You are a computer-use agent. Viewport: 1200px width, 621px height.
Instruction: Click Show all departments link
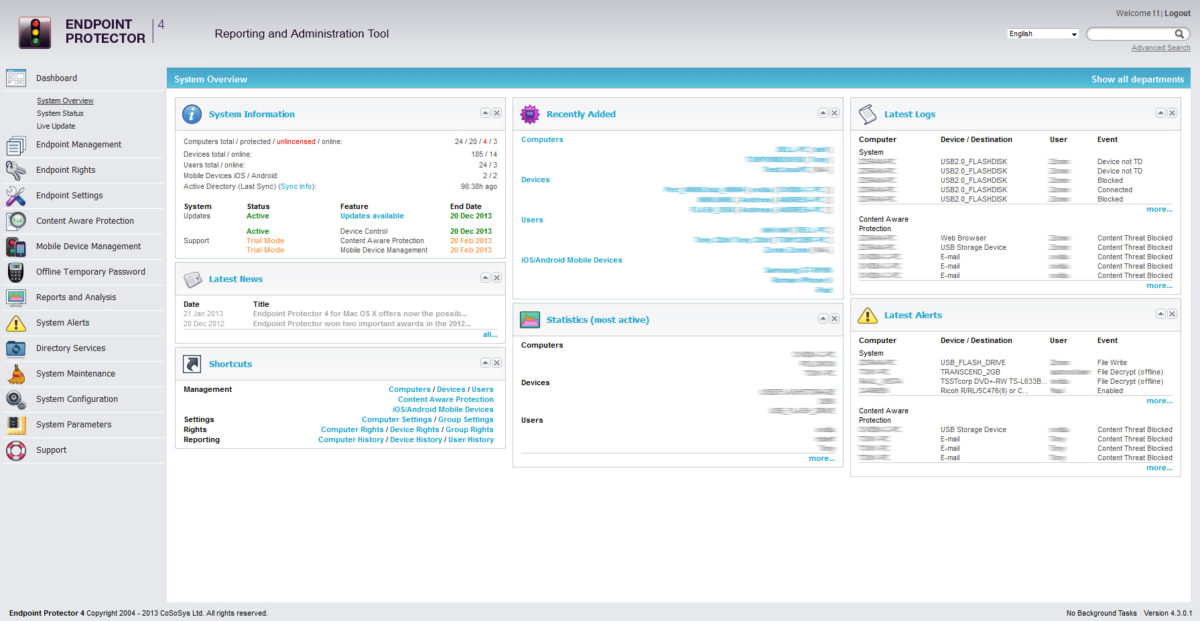[1137, 79]
